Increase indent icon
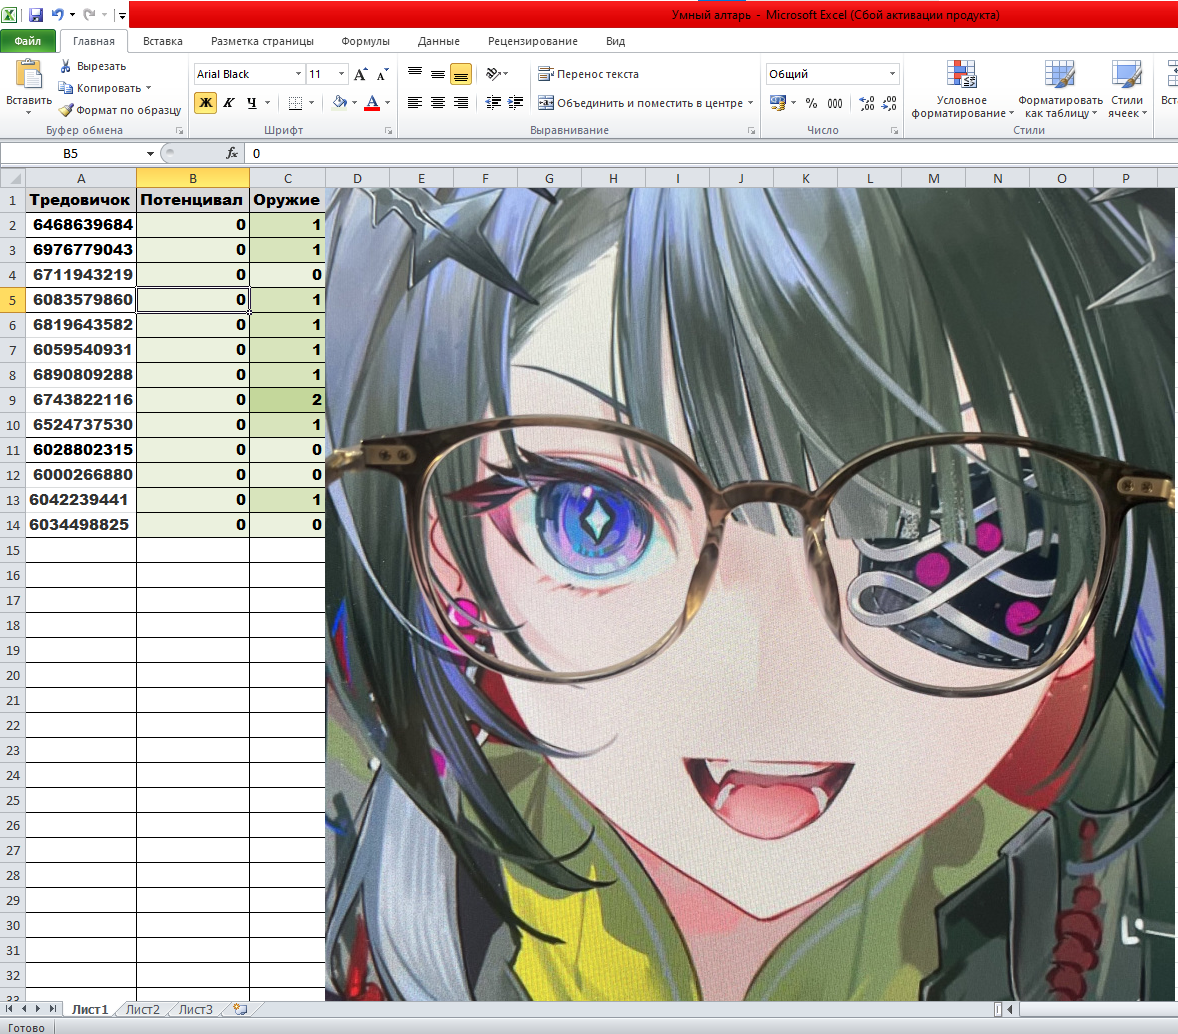Image resolution: width=1178 pixels, height=1034 pixels. 515,103
